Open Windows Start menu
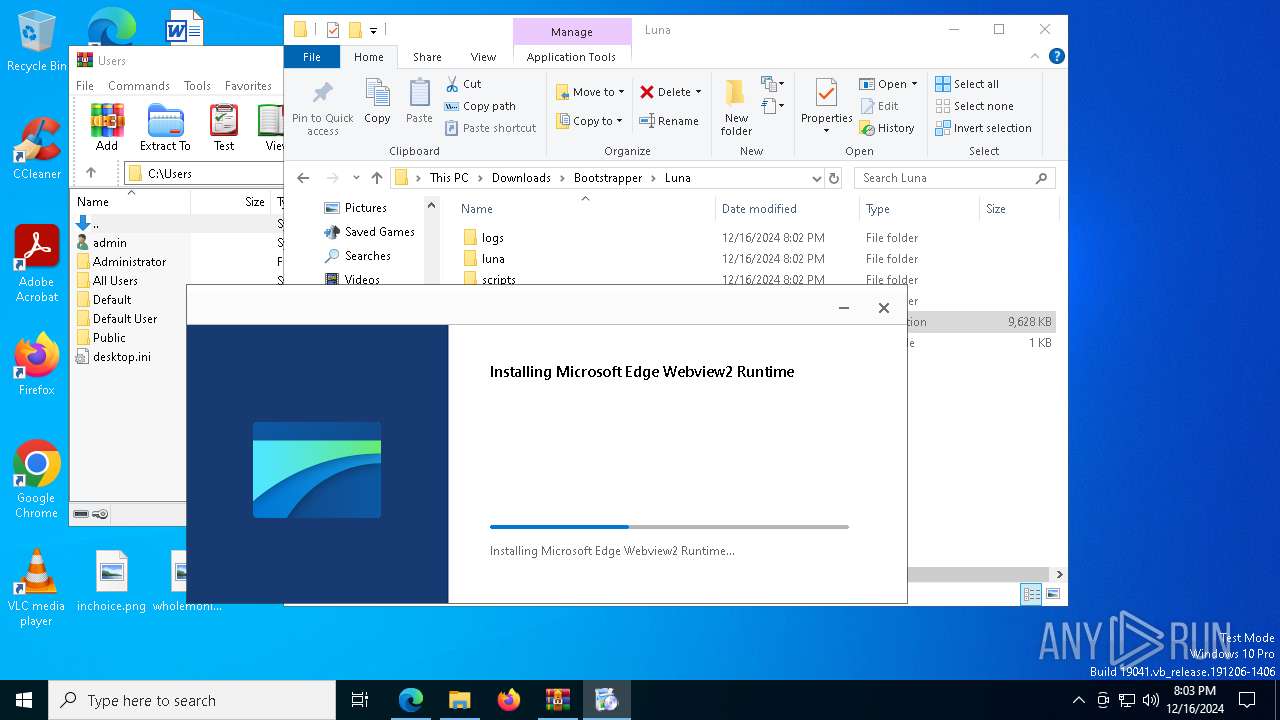Image resolution: width=1280 pixels, height=720 pixels. [x=24, y=700]
